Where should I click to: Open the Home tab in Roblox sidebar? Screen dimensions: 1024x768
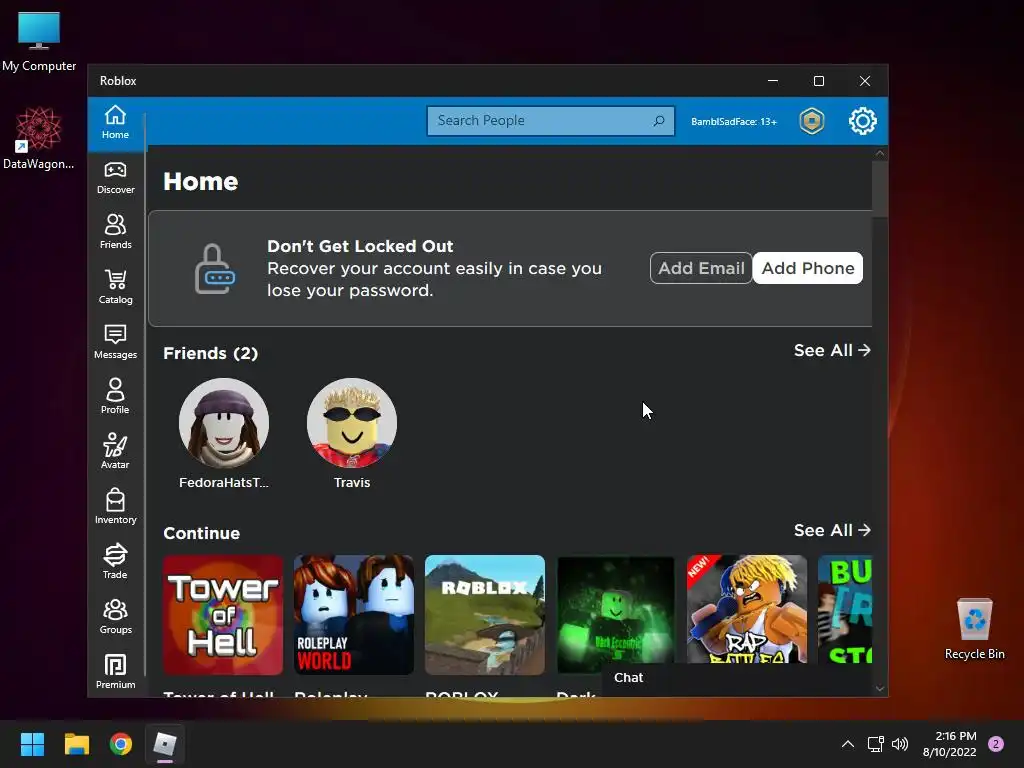[x=116, y=123]
